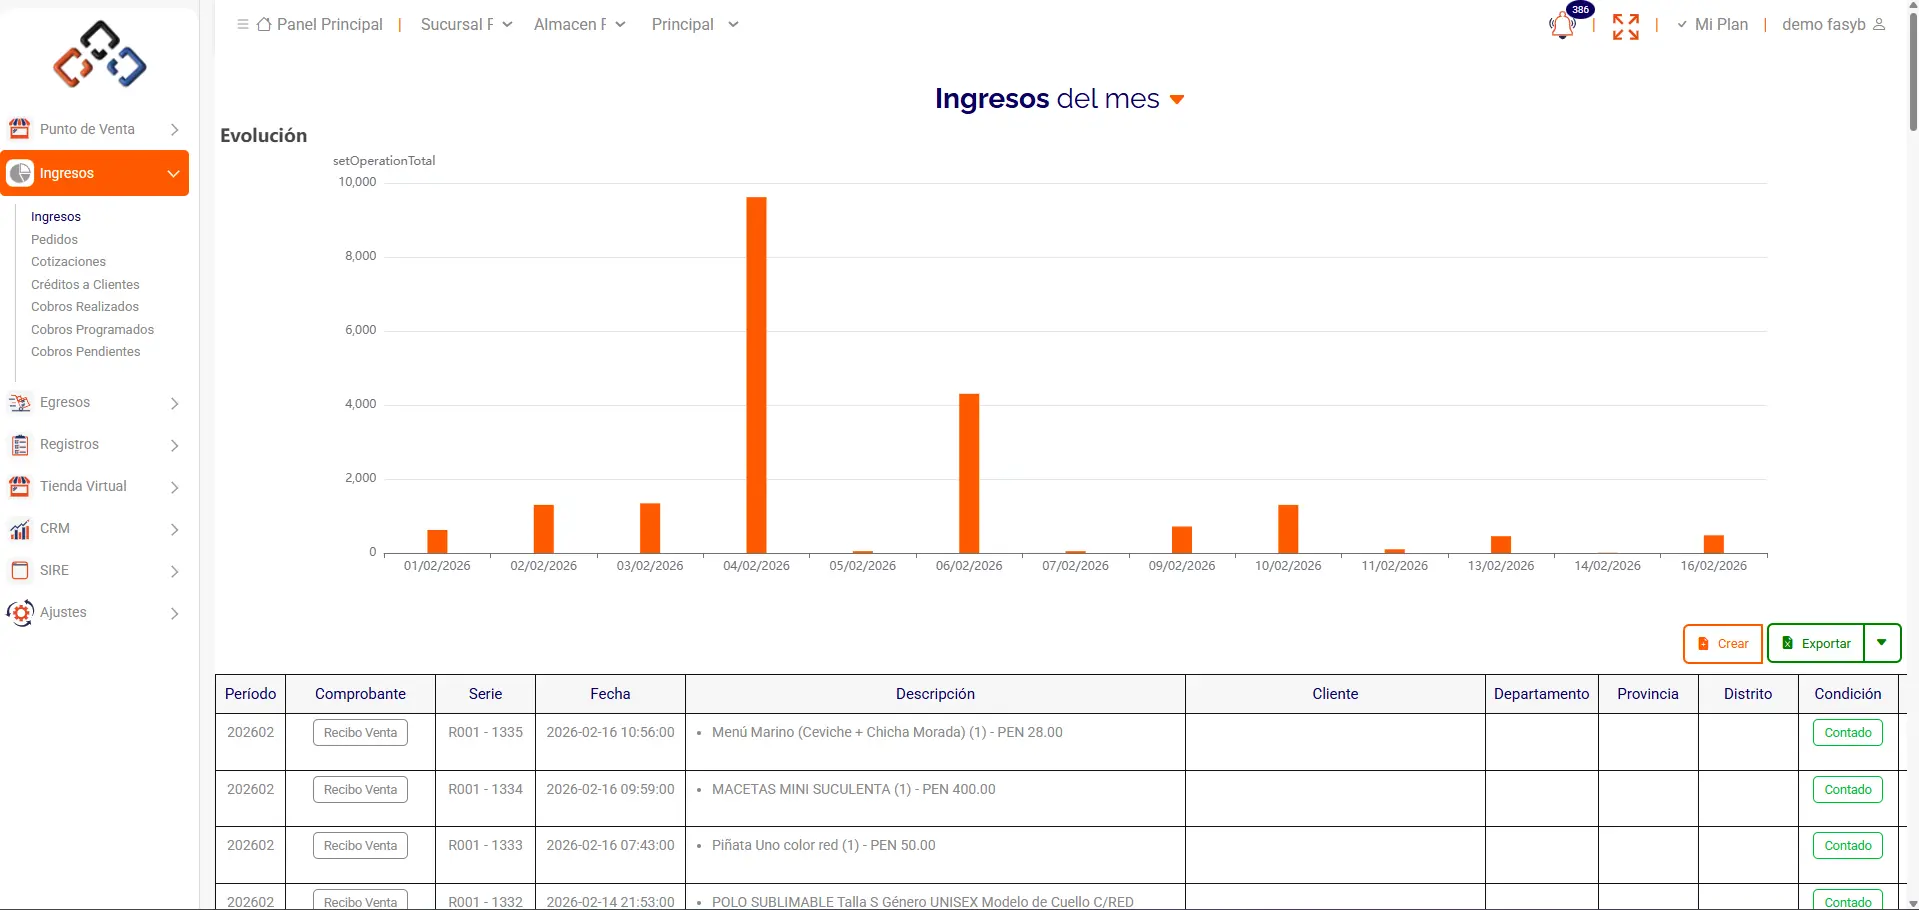Open the Sucursal dropdown
The width and height of the screenshot is (1919, 910).
[466, 24]
